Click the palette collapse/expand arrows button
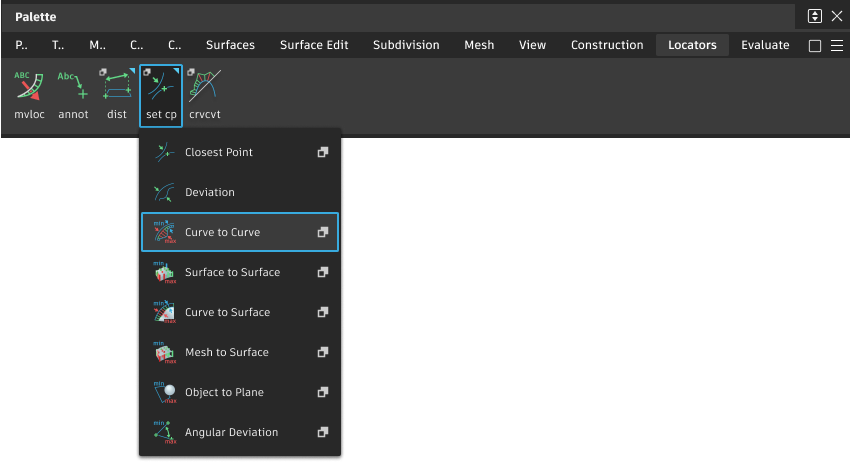This screenshot has width=850, height=470. coord(815,16)
